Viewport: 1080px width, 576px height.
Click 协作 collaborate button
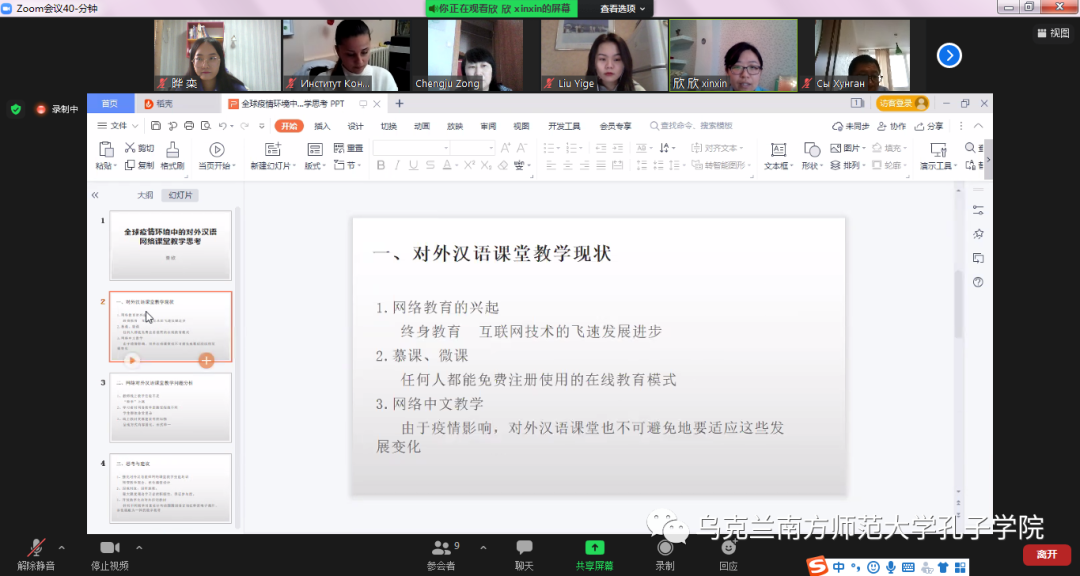(x=891, y=126)
